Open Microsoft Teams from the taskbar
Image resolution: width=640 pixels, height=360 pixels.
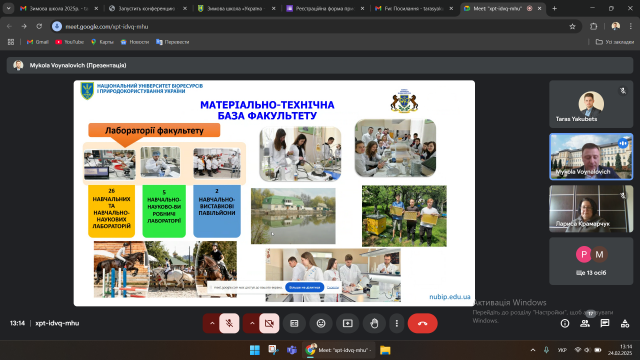[x=291, y=350]
